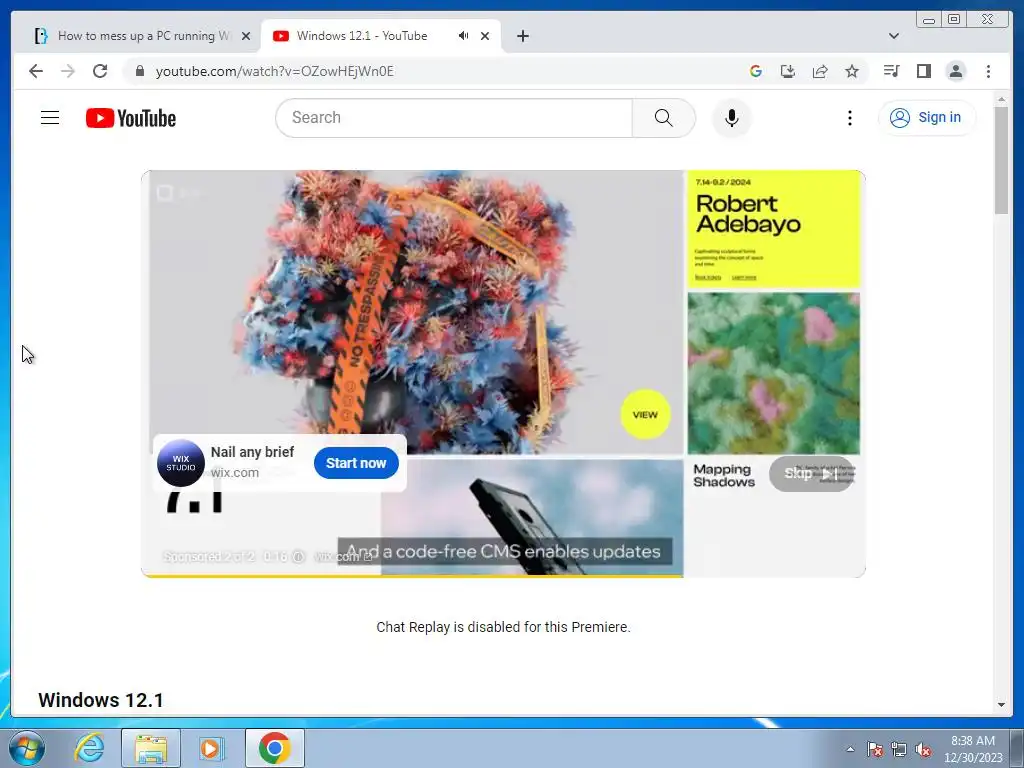The height and width of the screenshot is (768, 1024).
Task: Open the wix.com link in ad card
Action: pos(234,472)
